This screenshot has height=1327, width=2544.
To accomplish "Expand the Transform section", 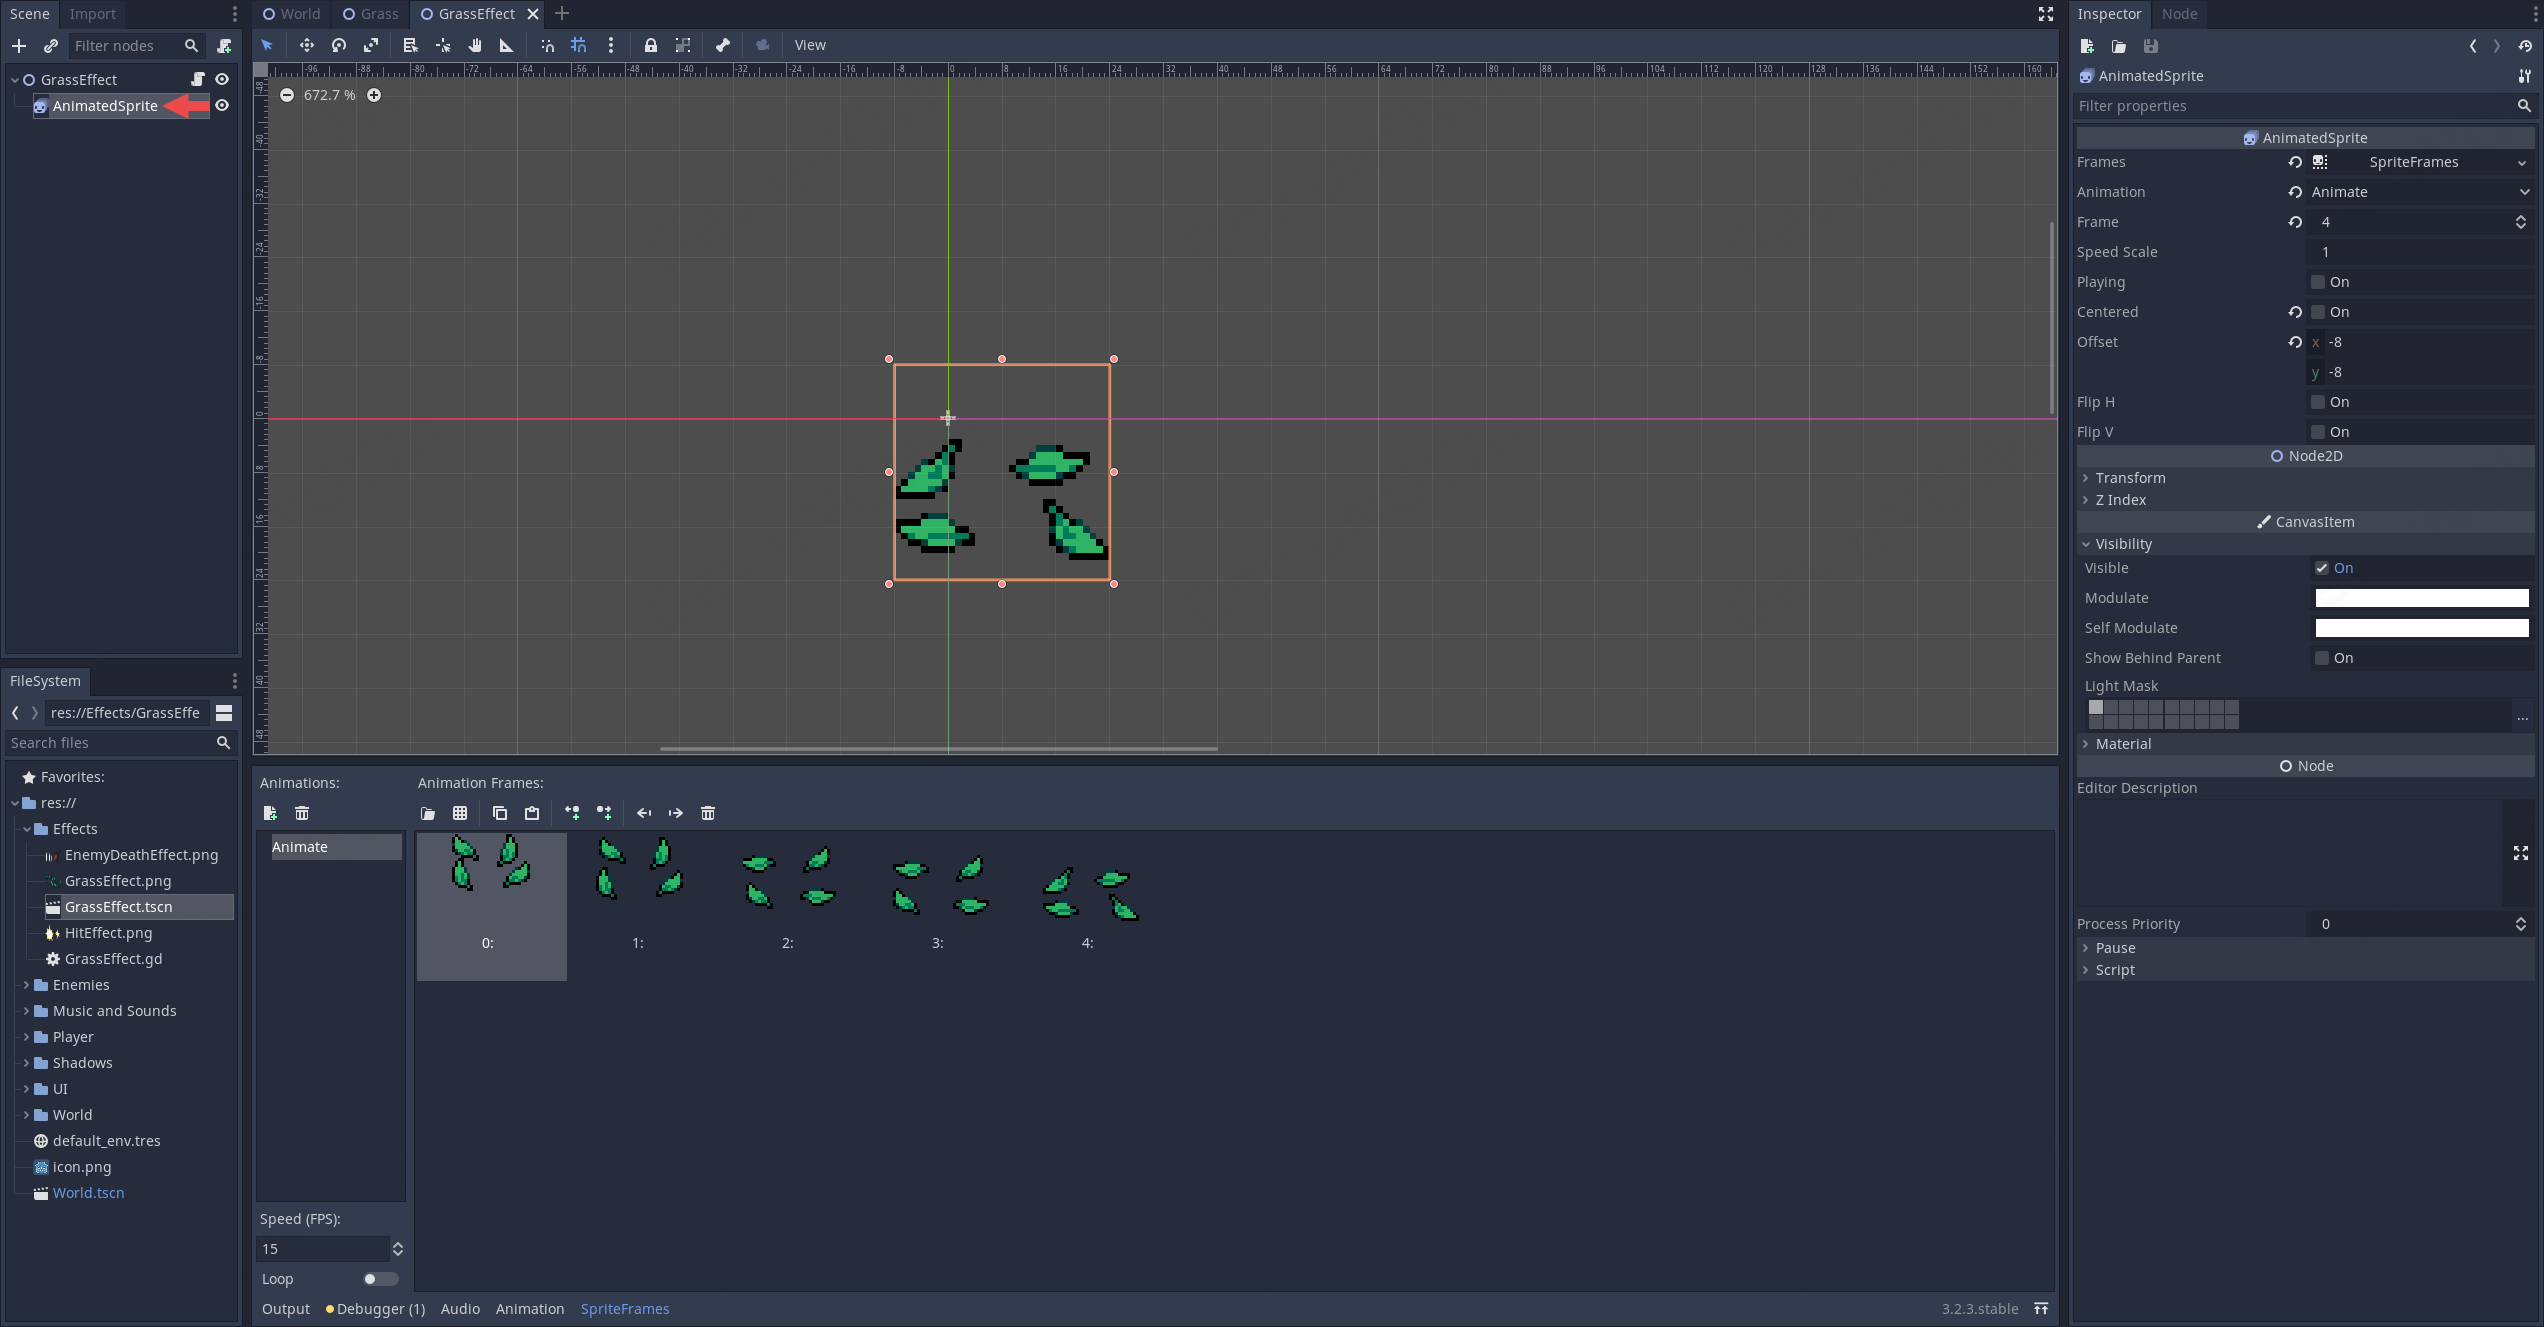I will tap(2130, 478).
